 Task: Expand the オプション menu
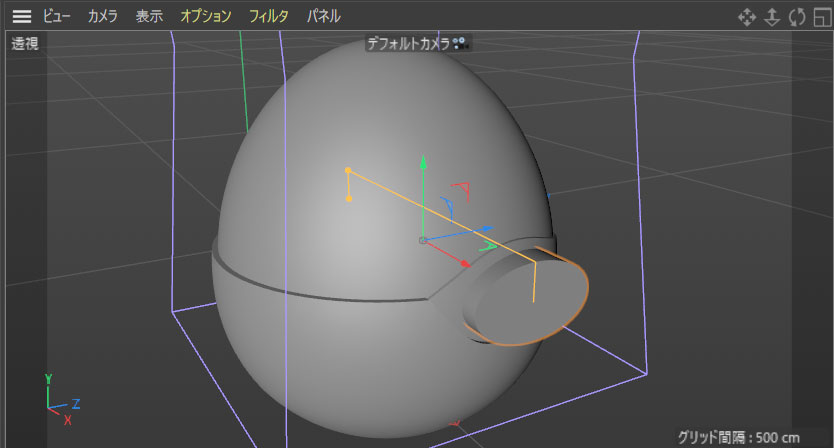206,16
